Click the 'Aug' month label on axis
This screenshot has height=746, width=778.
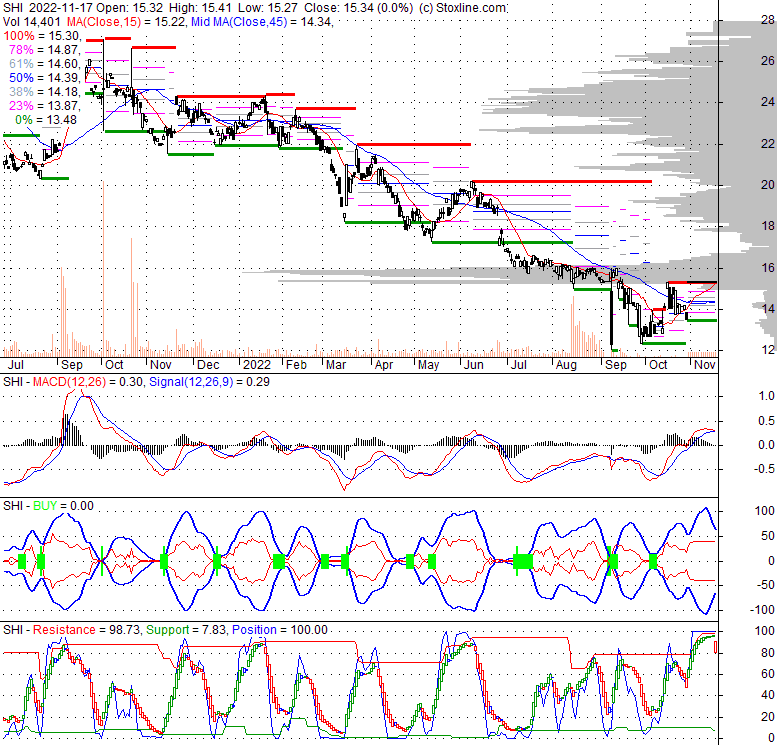(566, 365)
